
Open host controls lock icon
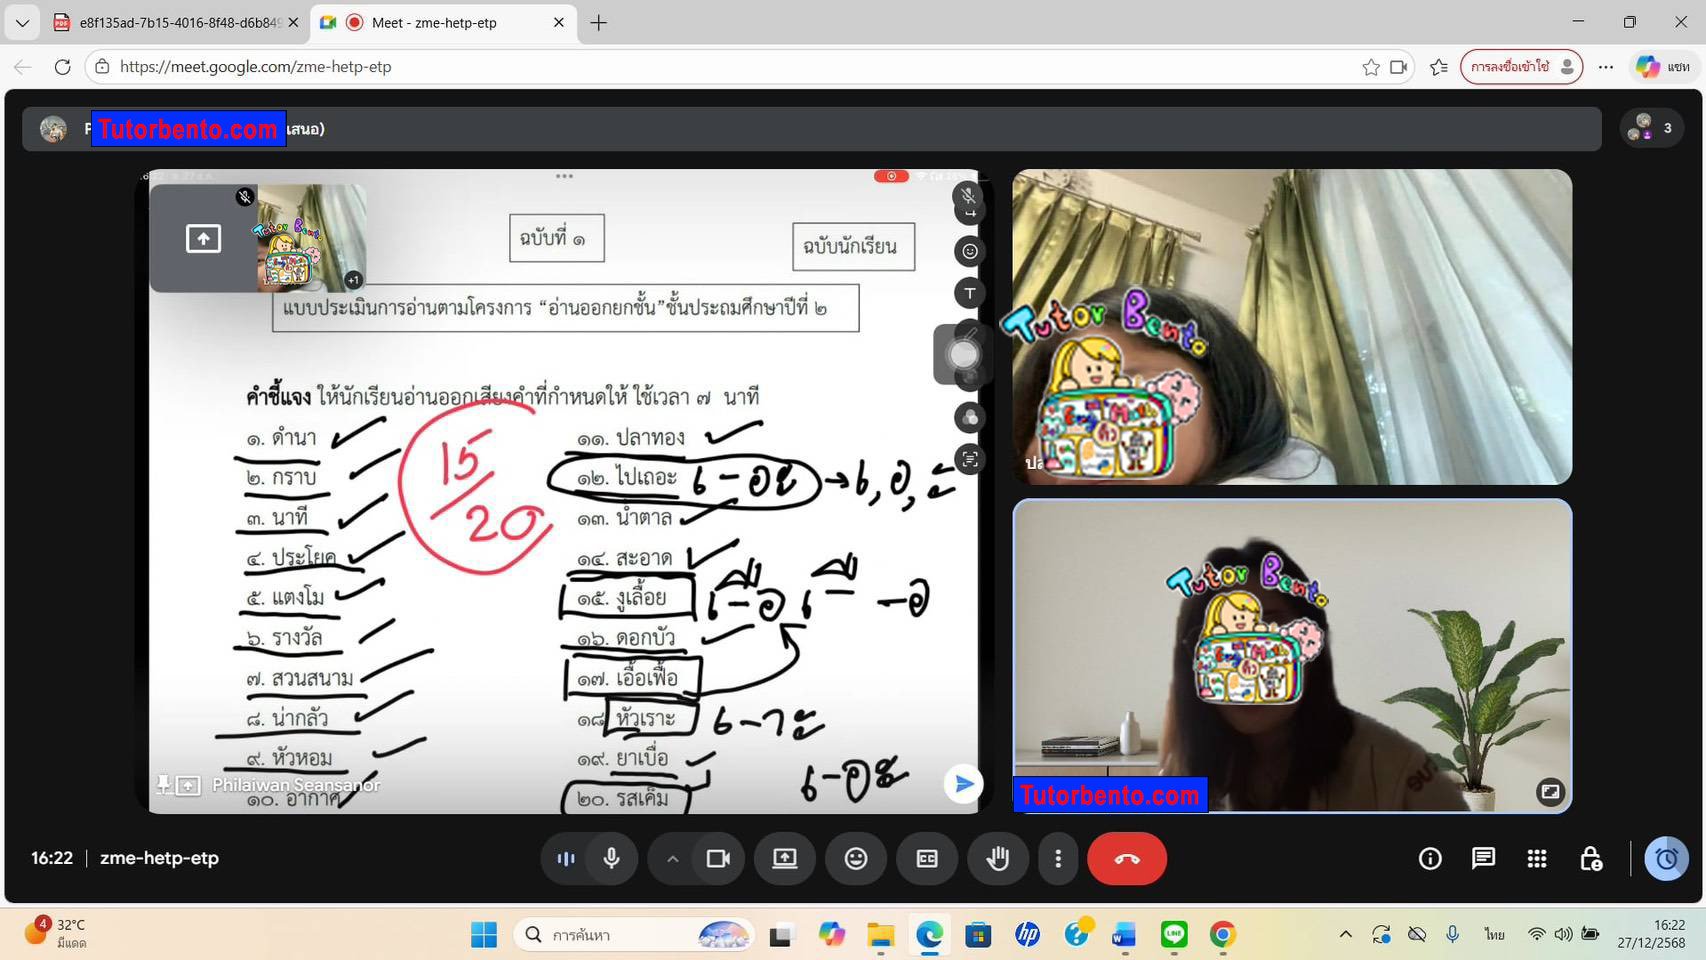point(1592,858)
